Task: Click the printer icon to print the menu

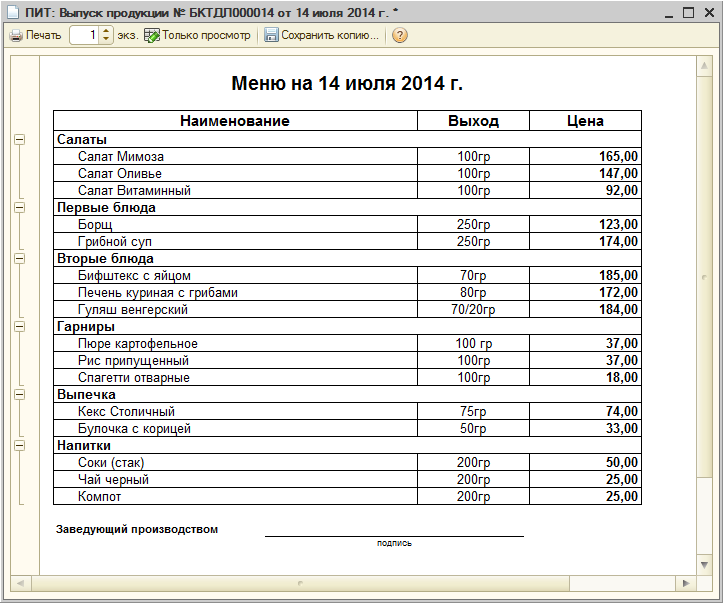Action: point(15,35)
